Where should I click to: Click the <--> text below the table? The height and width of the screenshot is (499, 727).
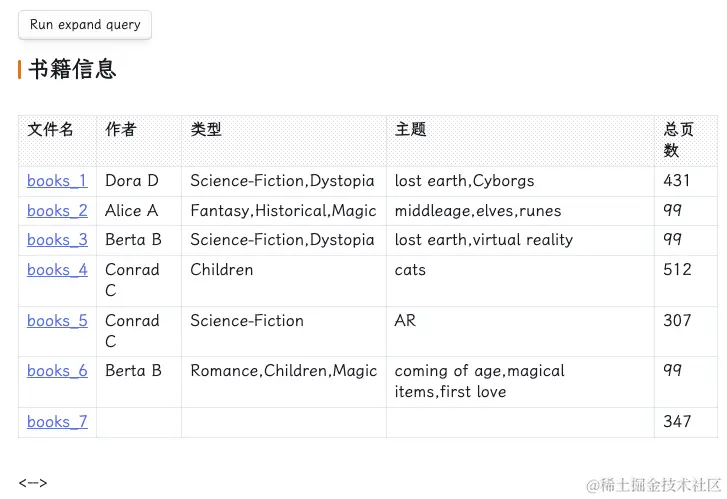pyautogui.click(x=33, y=483)
